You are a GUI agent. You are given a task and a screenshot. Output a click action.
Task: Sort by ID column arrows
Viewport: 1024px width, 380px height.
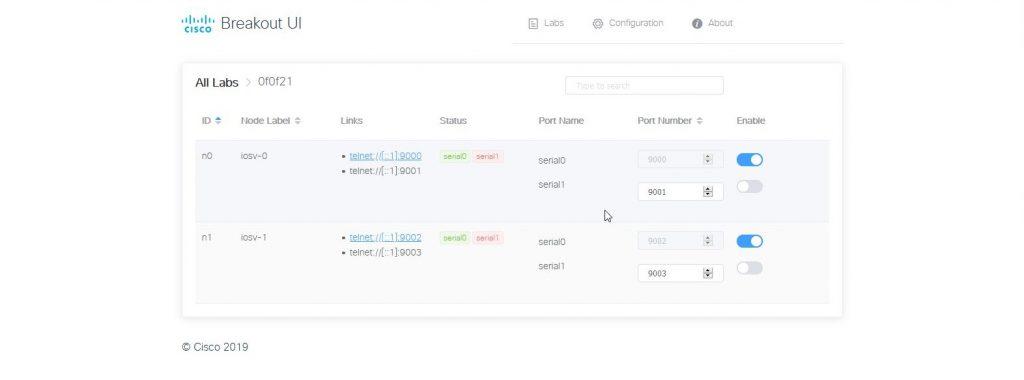(218, 121)
